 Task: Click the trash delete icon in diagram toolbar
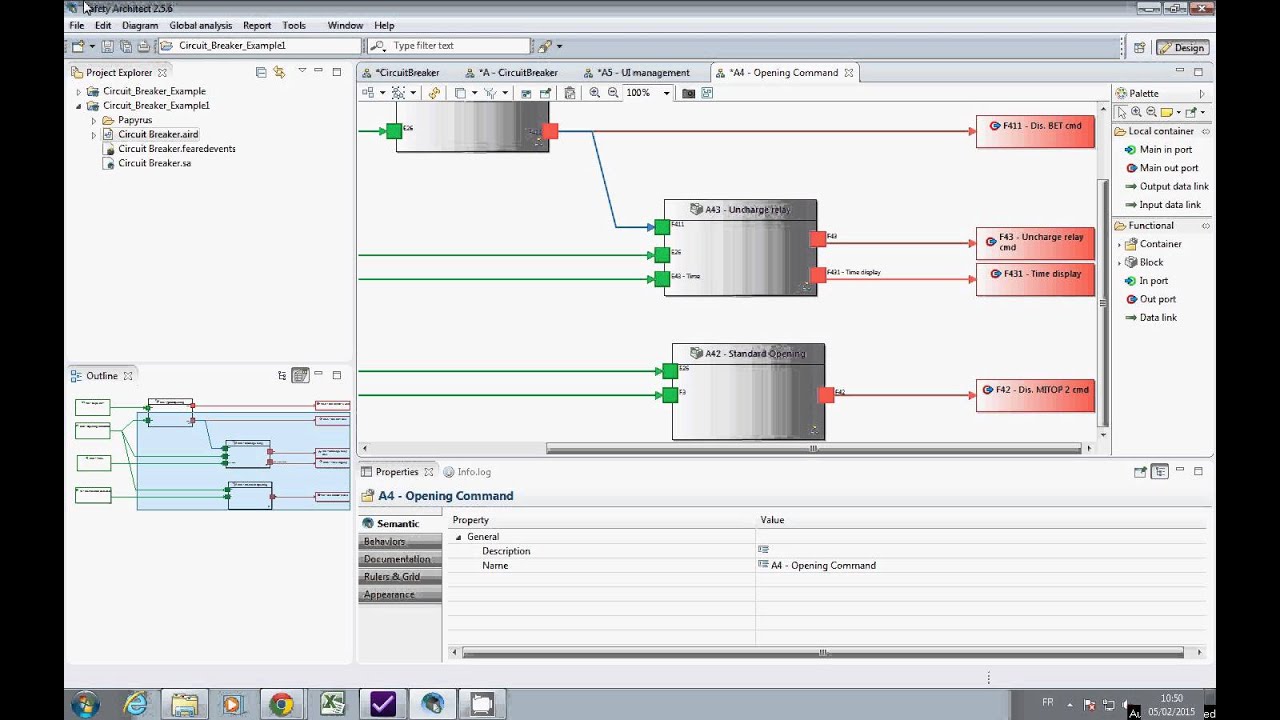tap(569, 93)
